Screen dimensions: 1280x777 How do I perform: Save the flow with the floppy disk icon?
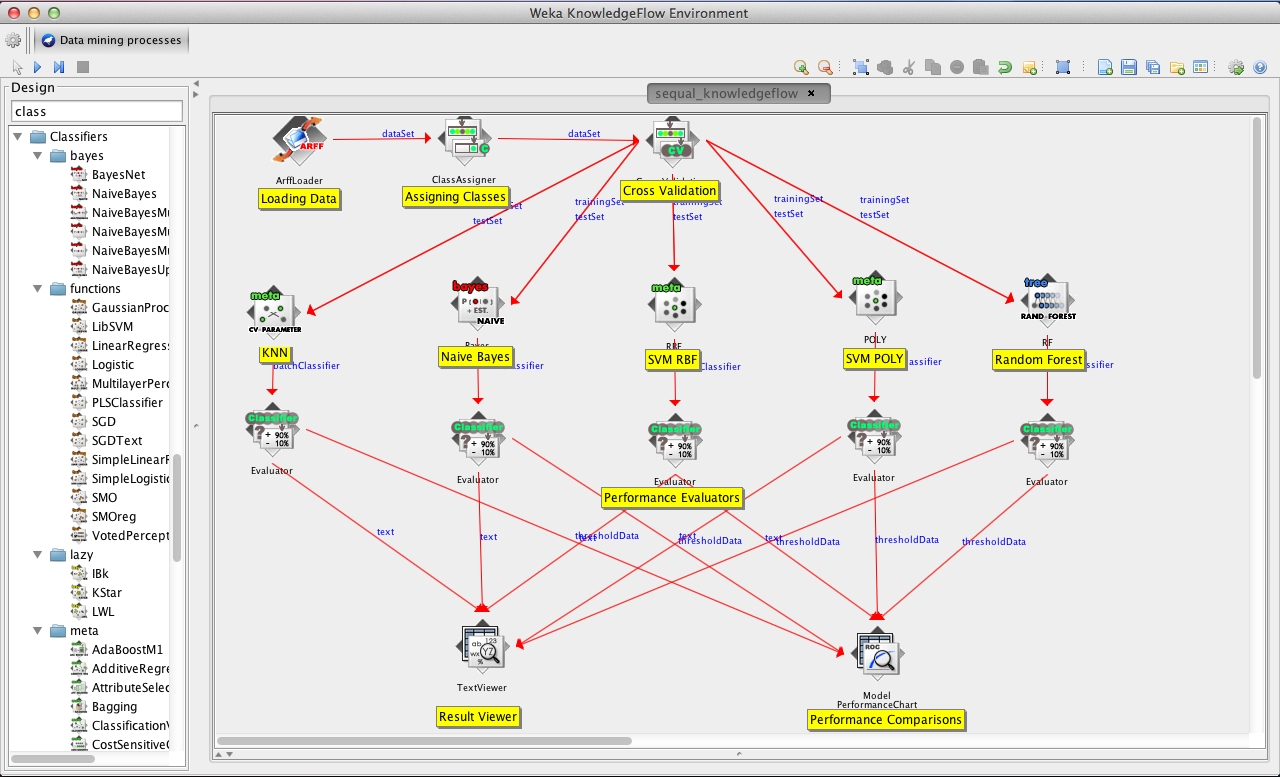(x=1129, y=67)
